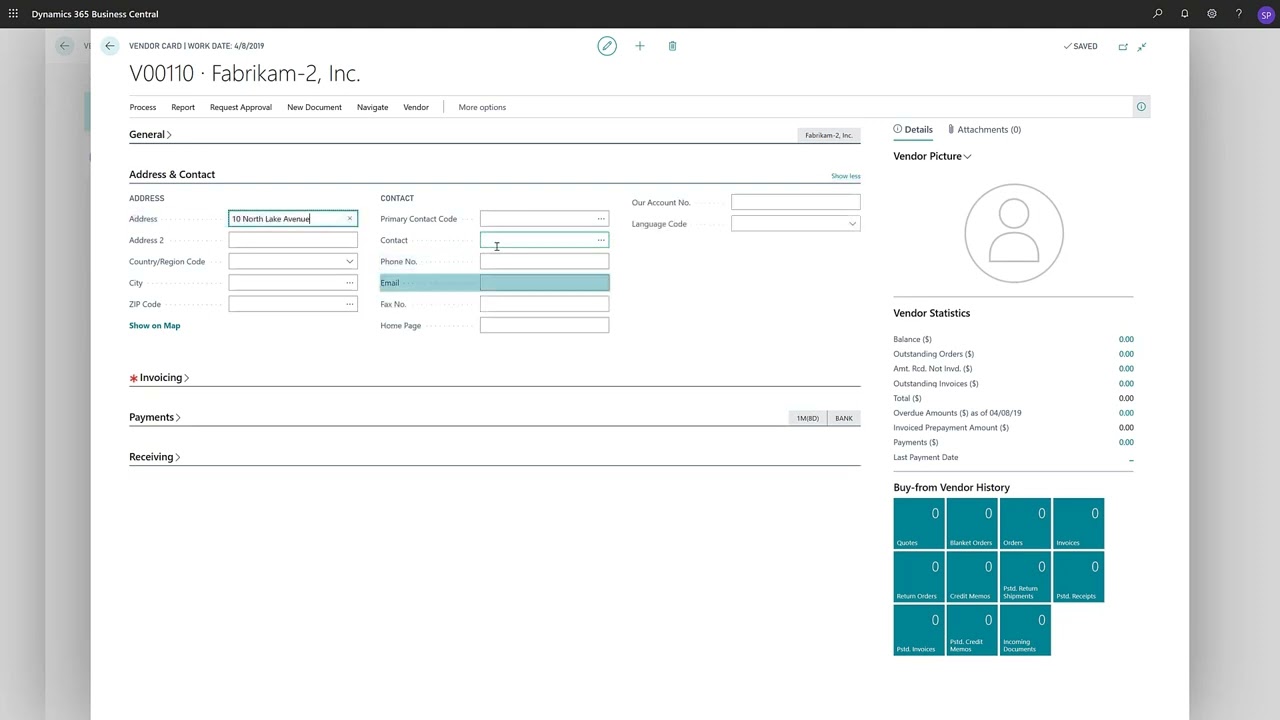1280x720 pixels.
Task: Click More options
Action: click(482, 107)
